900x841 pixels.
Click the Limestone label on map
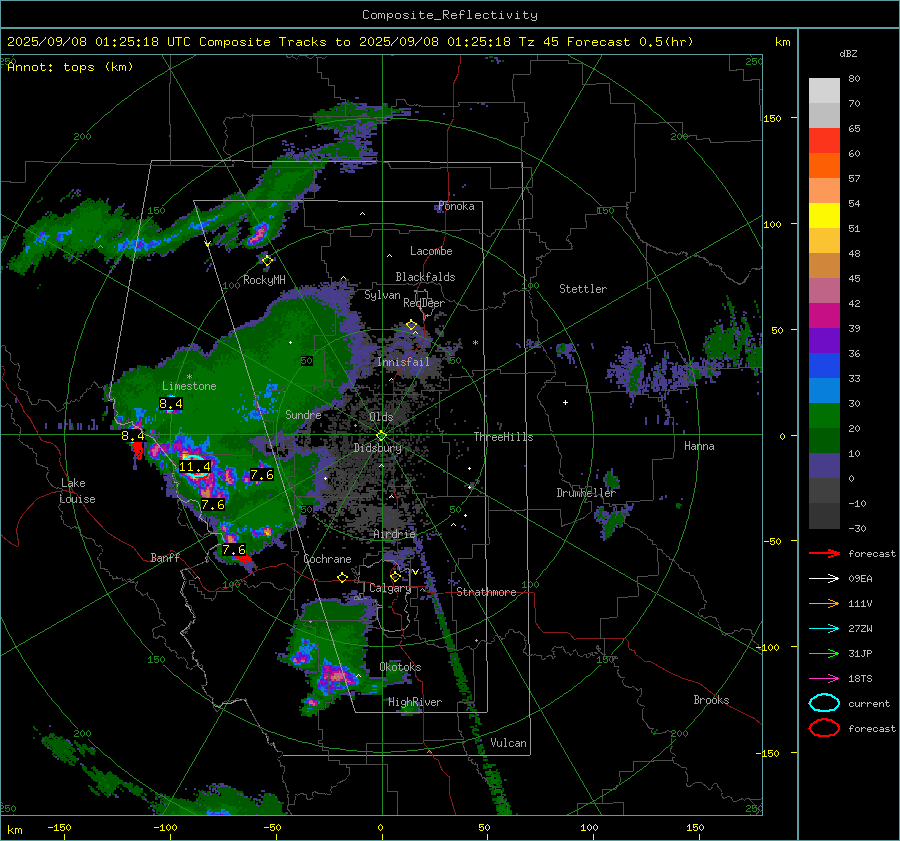click(x=189, y=386)
